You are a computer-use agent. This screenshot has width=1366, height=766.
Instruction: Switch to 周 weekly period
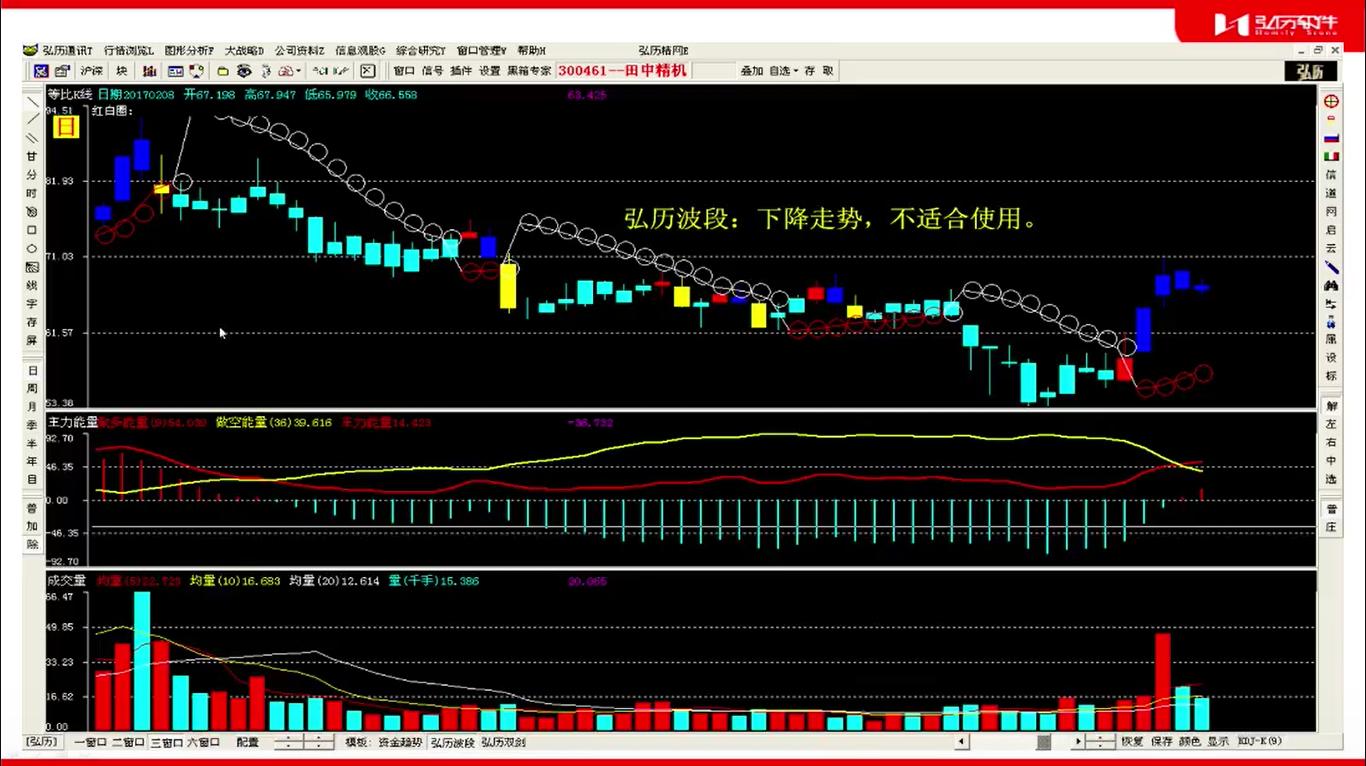[32, 389]
